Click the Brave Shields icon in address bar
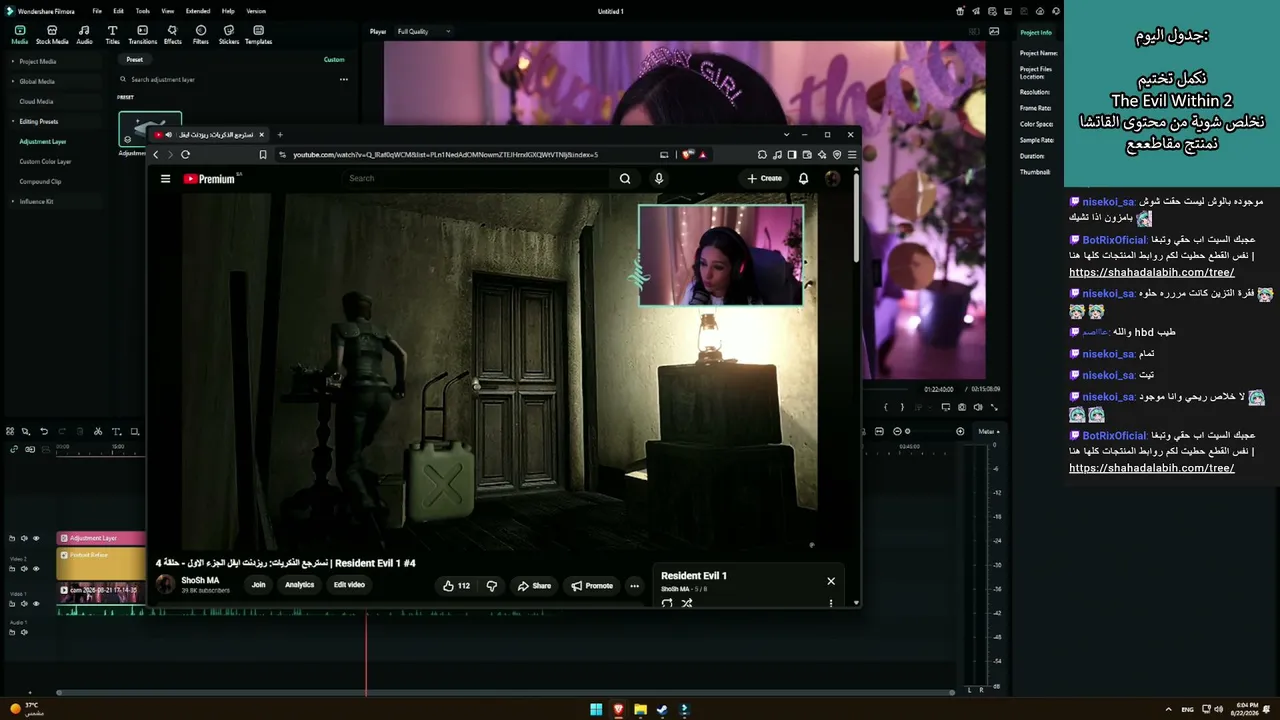This screenshot has width=1280, height=720. click(x=687, y=155)
